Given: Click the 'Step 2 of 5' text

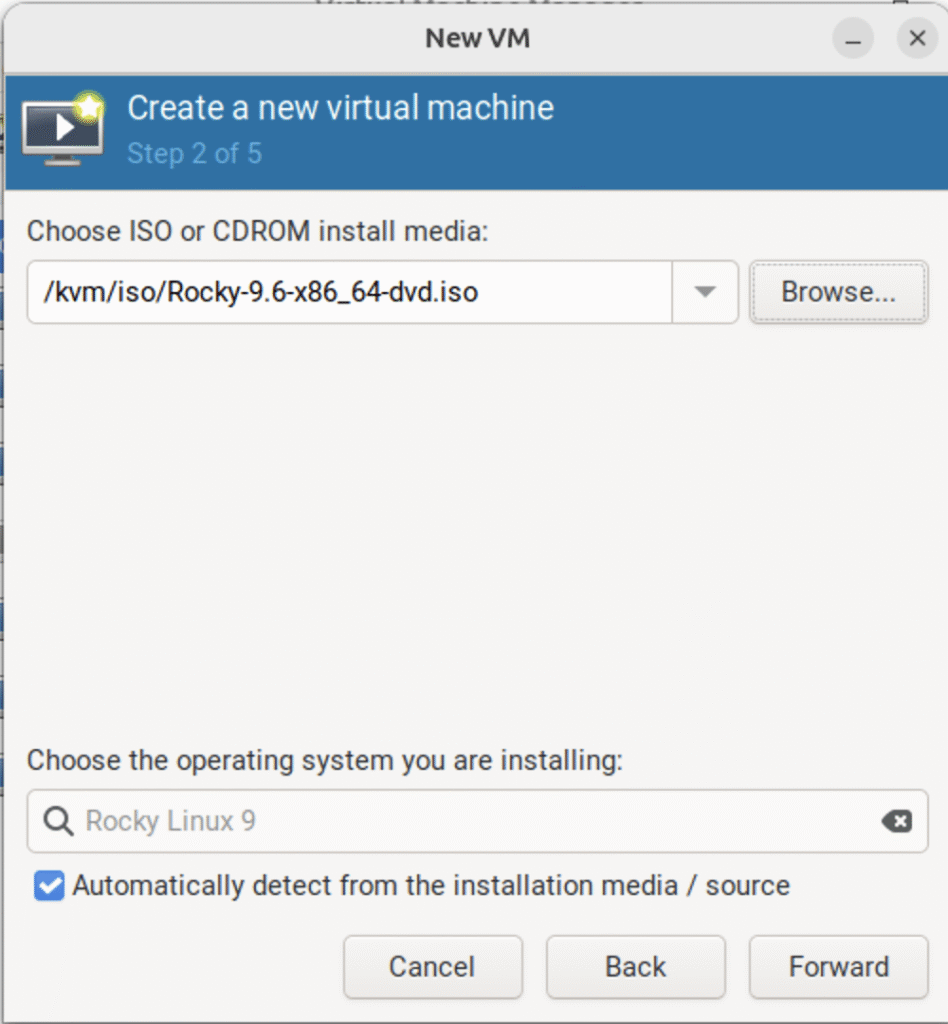Looking at the screenshot, I should pyautogui.click(x=195, y=153).
